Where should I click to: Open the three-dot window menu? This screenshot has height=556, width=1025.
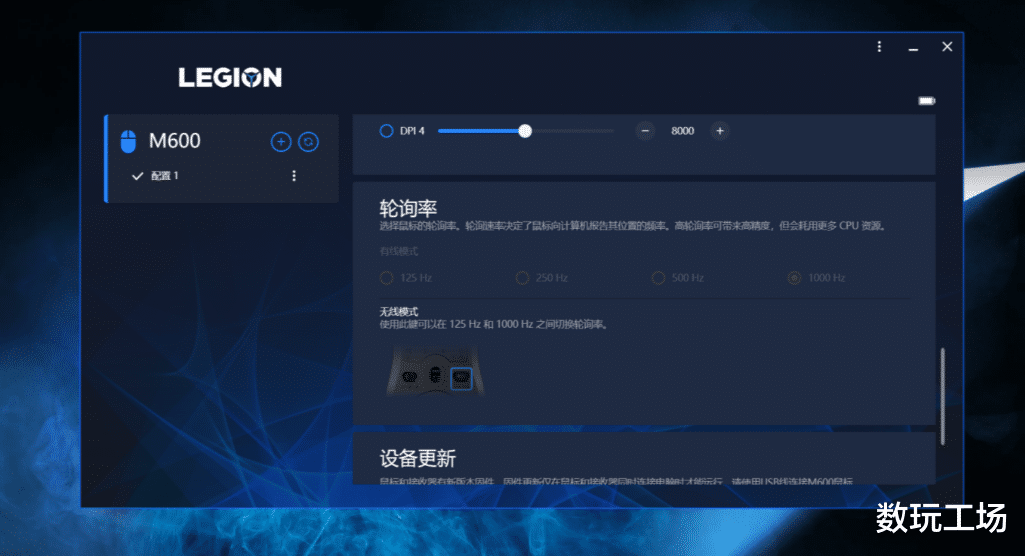[x=879, y=46]
